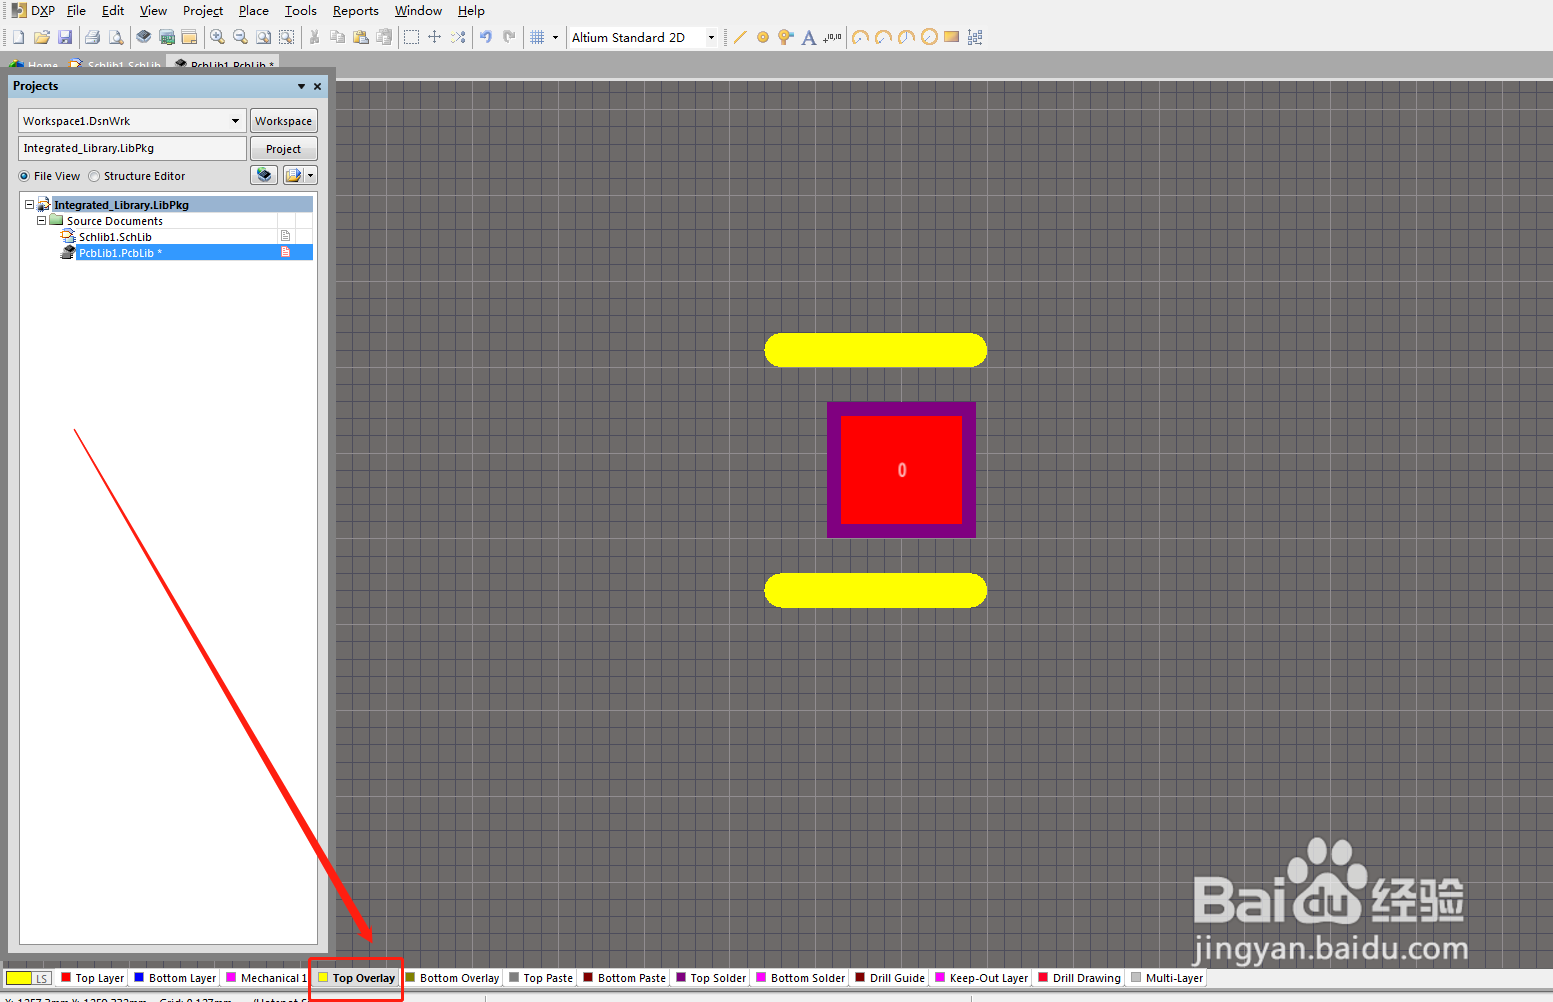1553x1002 pixels.
Task: Zoom in using the magnifier plus icon
Action: (217, 37)
